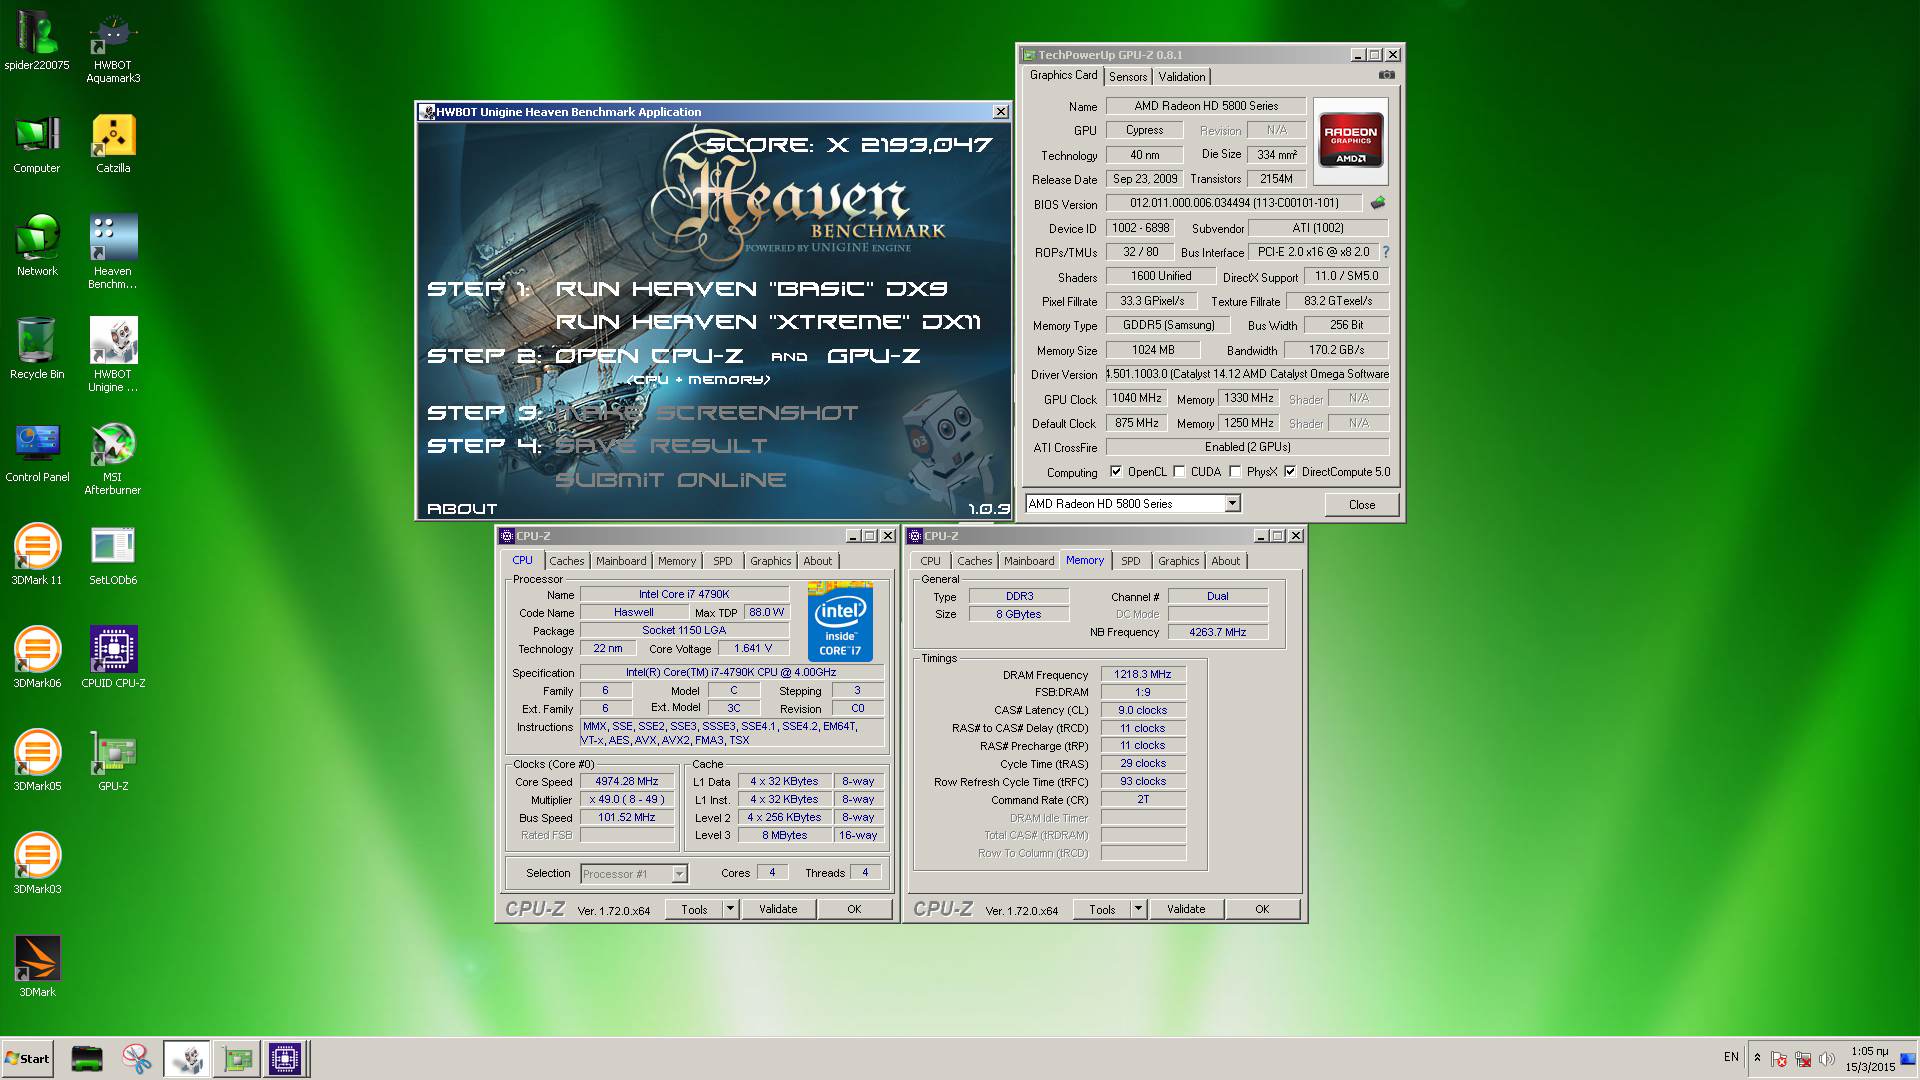This screenshot has width=1920, height=1080.
Task: Expand GPU selection dropdown in GPU-Z
Action: pyautogui.click(x=1232, y=504)
